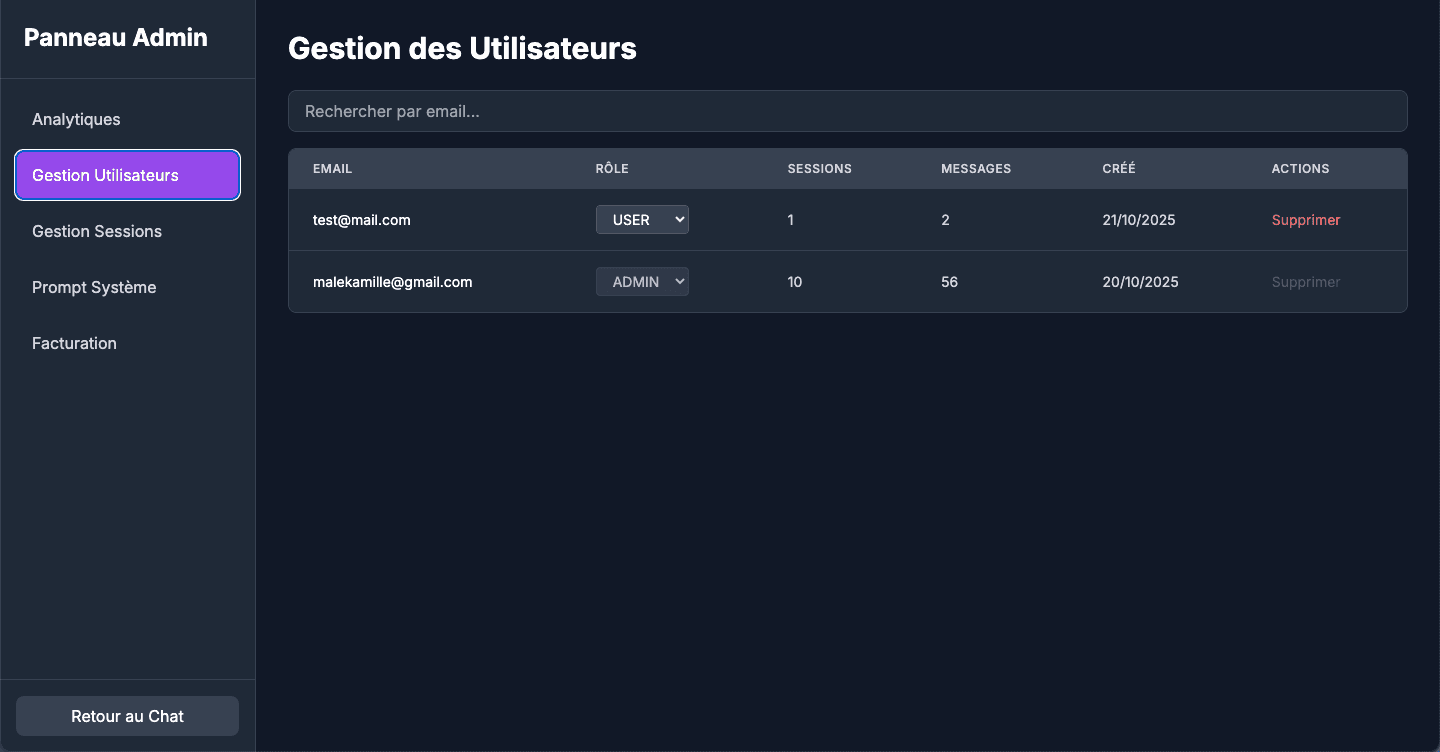Screen dimensions: 1440x752
Task: Click the SESSIONS column header
Action: 819,168
